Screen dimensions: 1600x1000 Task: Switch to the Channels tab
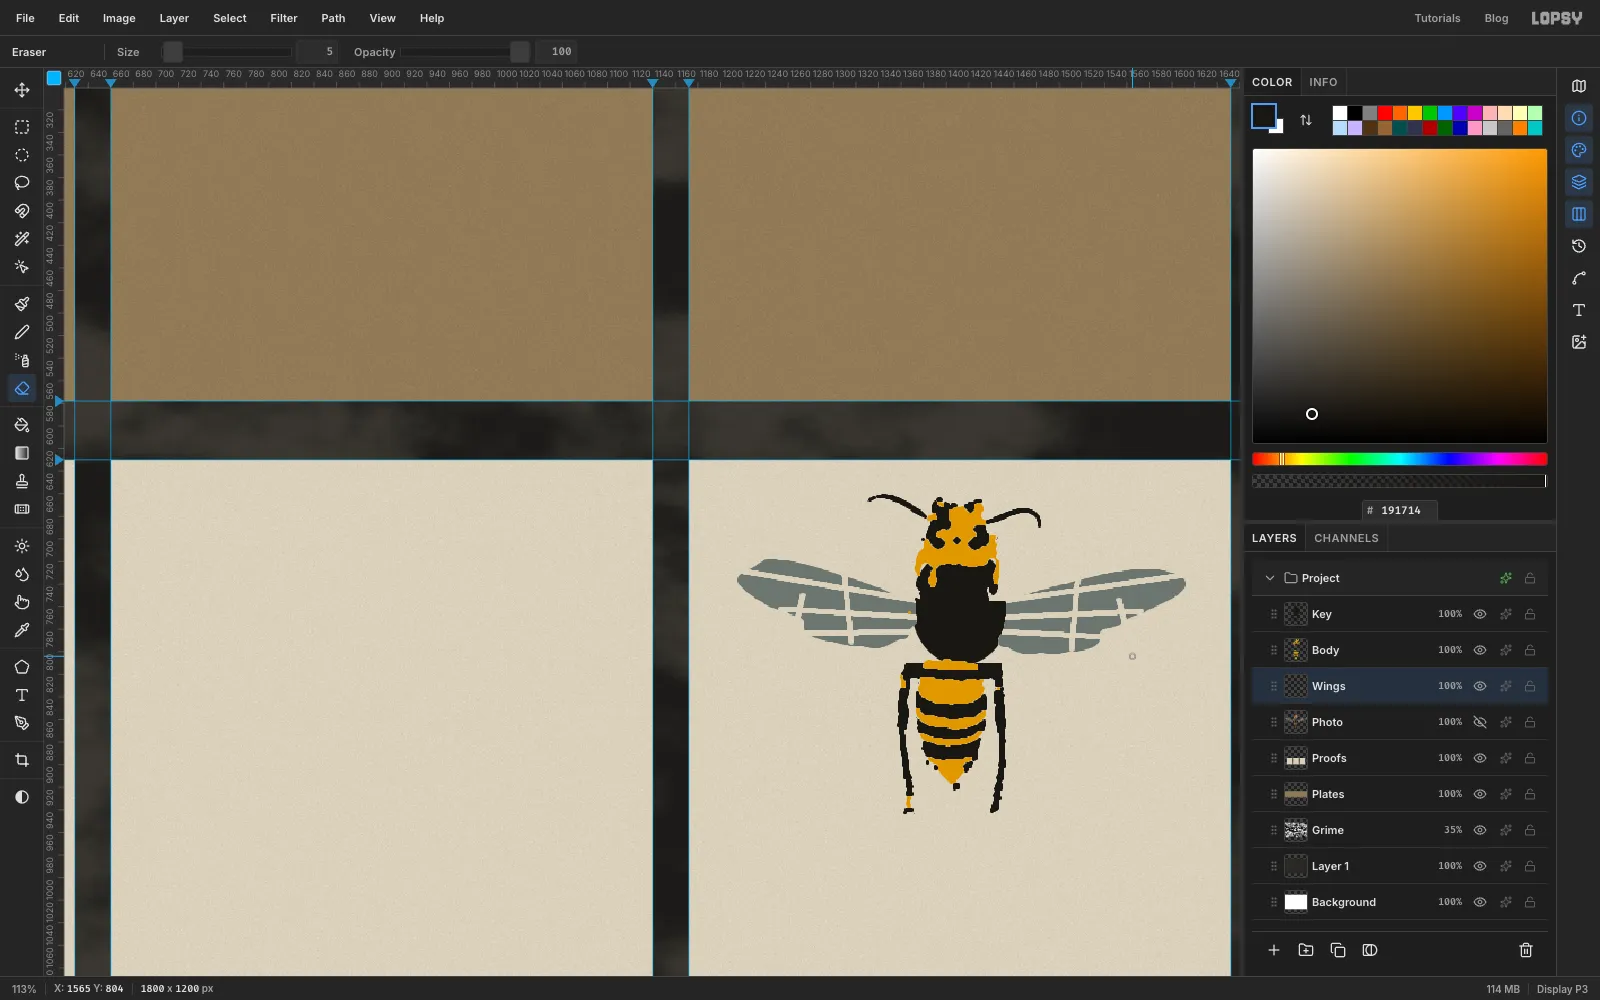pyautogui.click(x=1346, y=538)
